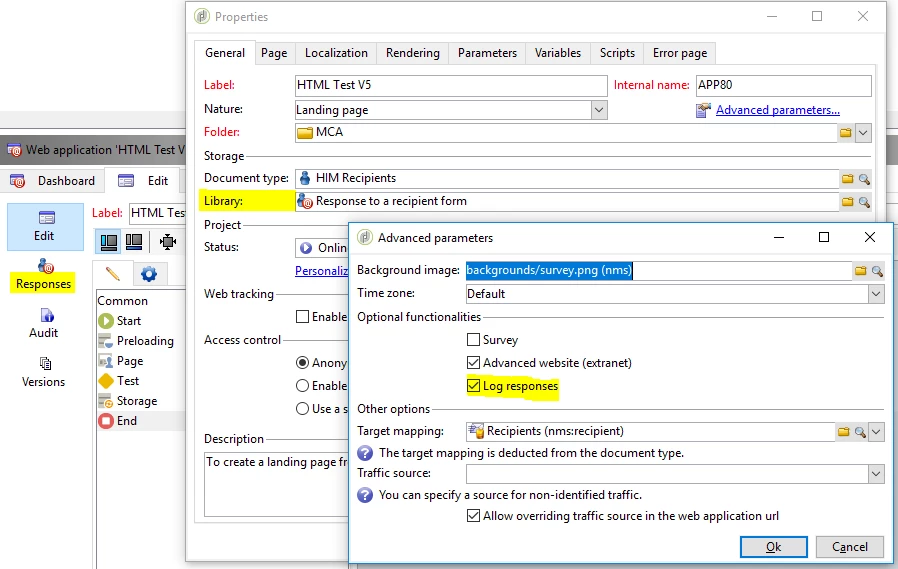The image size is (898, 569).
Task: Select the 'Use a s...' radio button
Action: point(302,409)
